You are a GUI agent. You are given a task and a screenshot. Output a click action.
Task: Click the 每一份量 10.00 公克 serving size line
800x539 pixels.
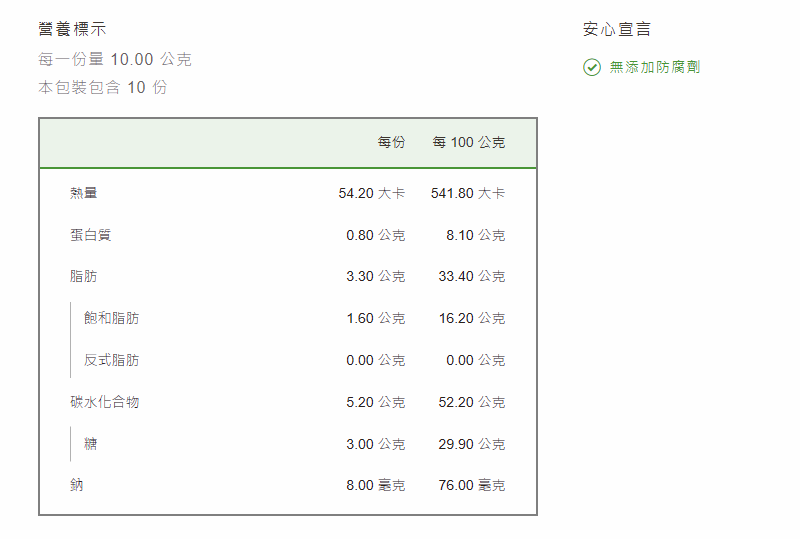coord(115,60)
